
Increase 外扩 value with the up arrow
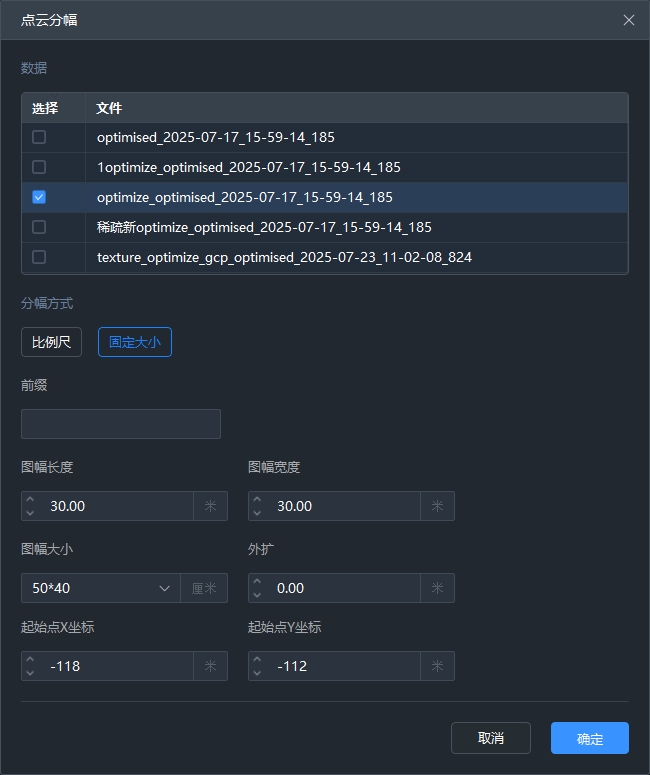tap(257, 581)
